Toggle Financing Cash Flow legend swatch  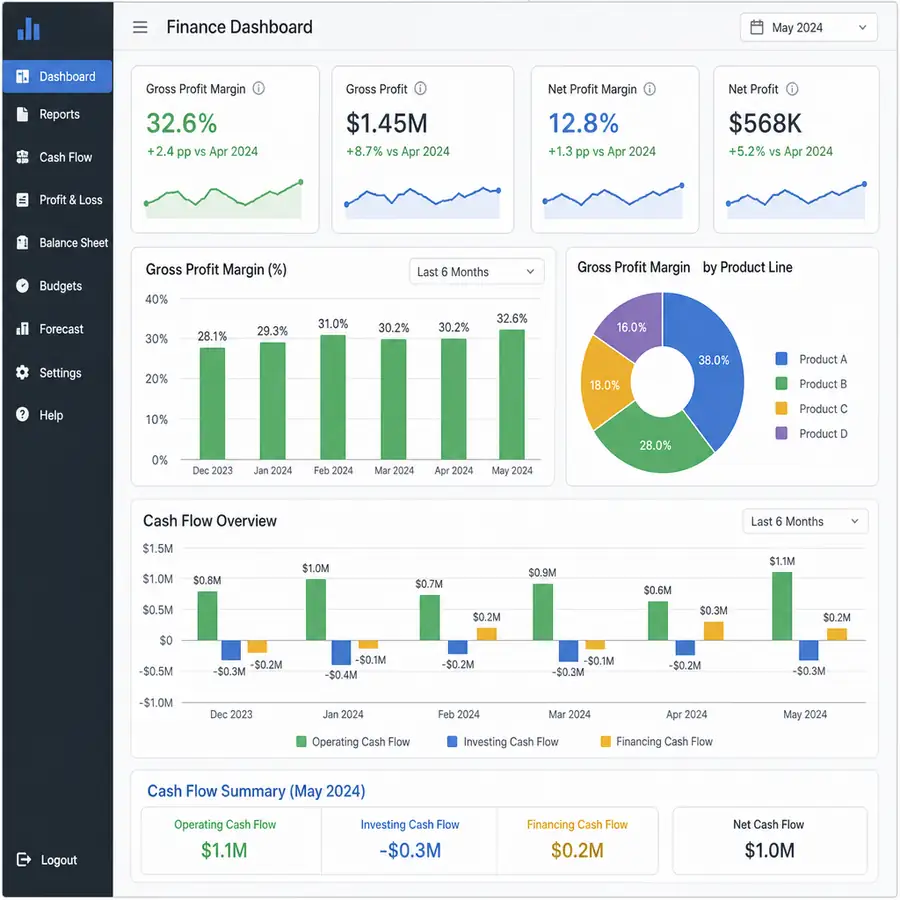coord(606,742)
